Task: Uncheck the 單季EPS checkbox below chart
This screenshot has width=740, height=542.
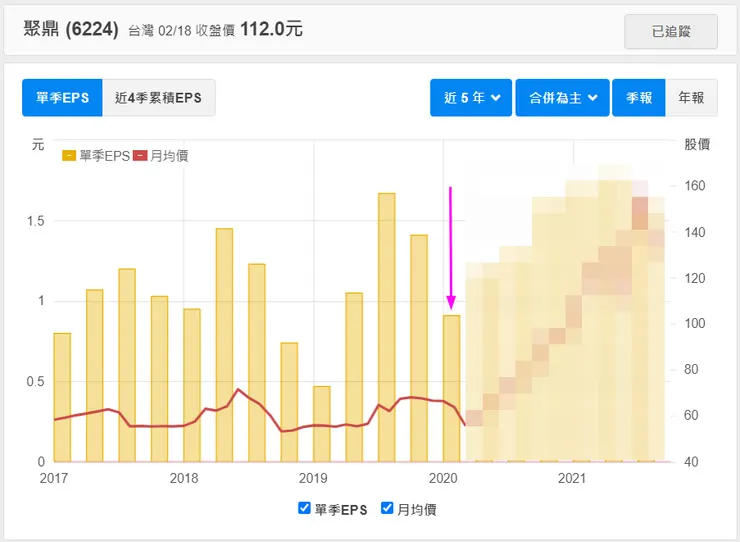Action: (x=304, y=508)
